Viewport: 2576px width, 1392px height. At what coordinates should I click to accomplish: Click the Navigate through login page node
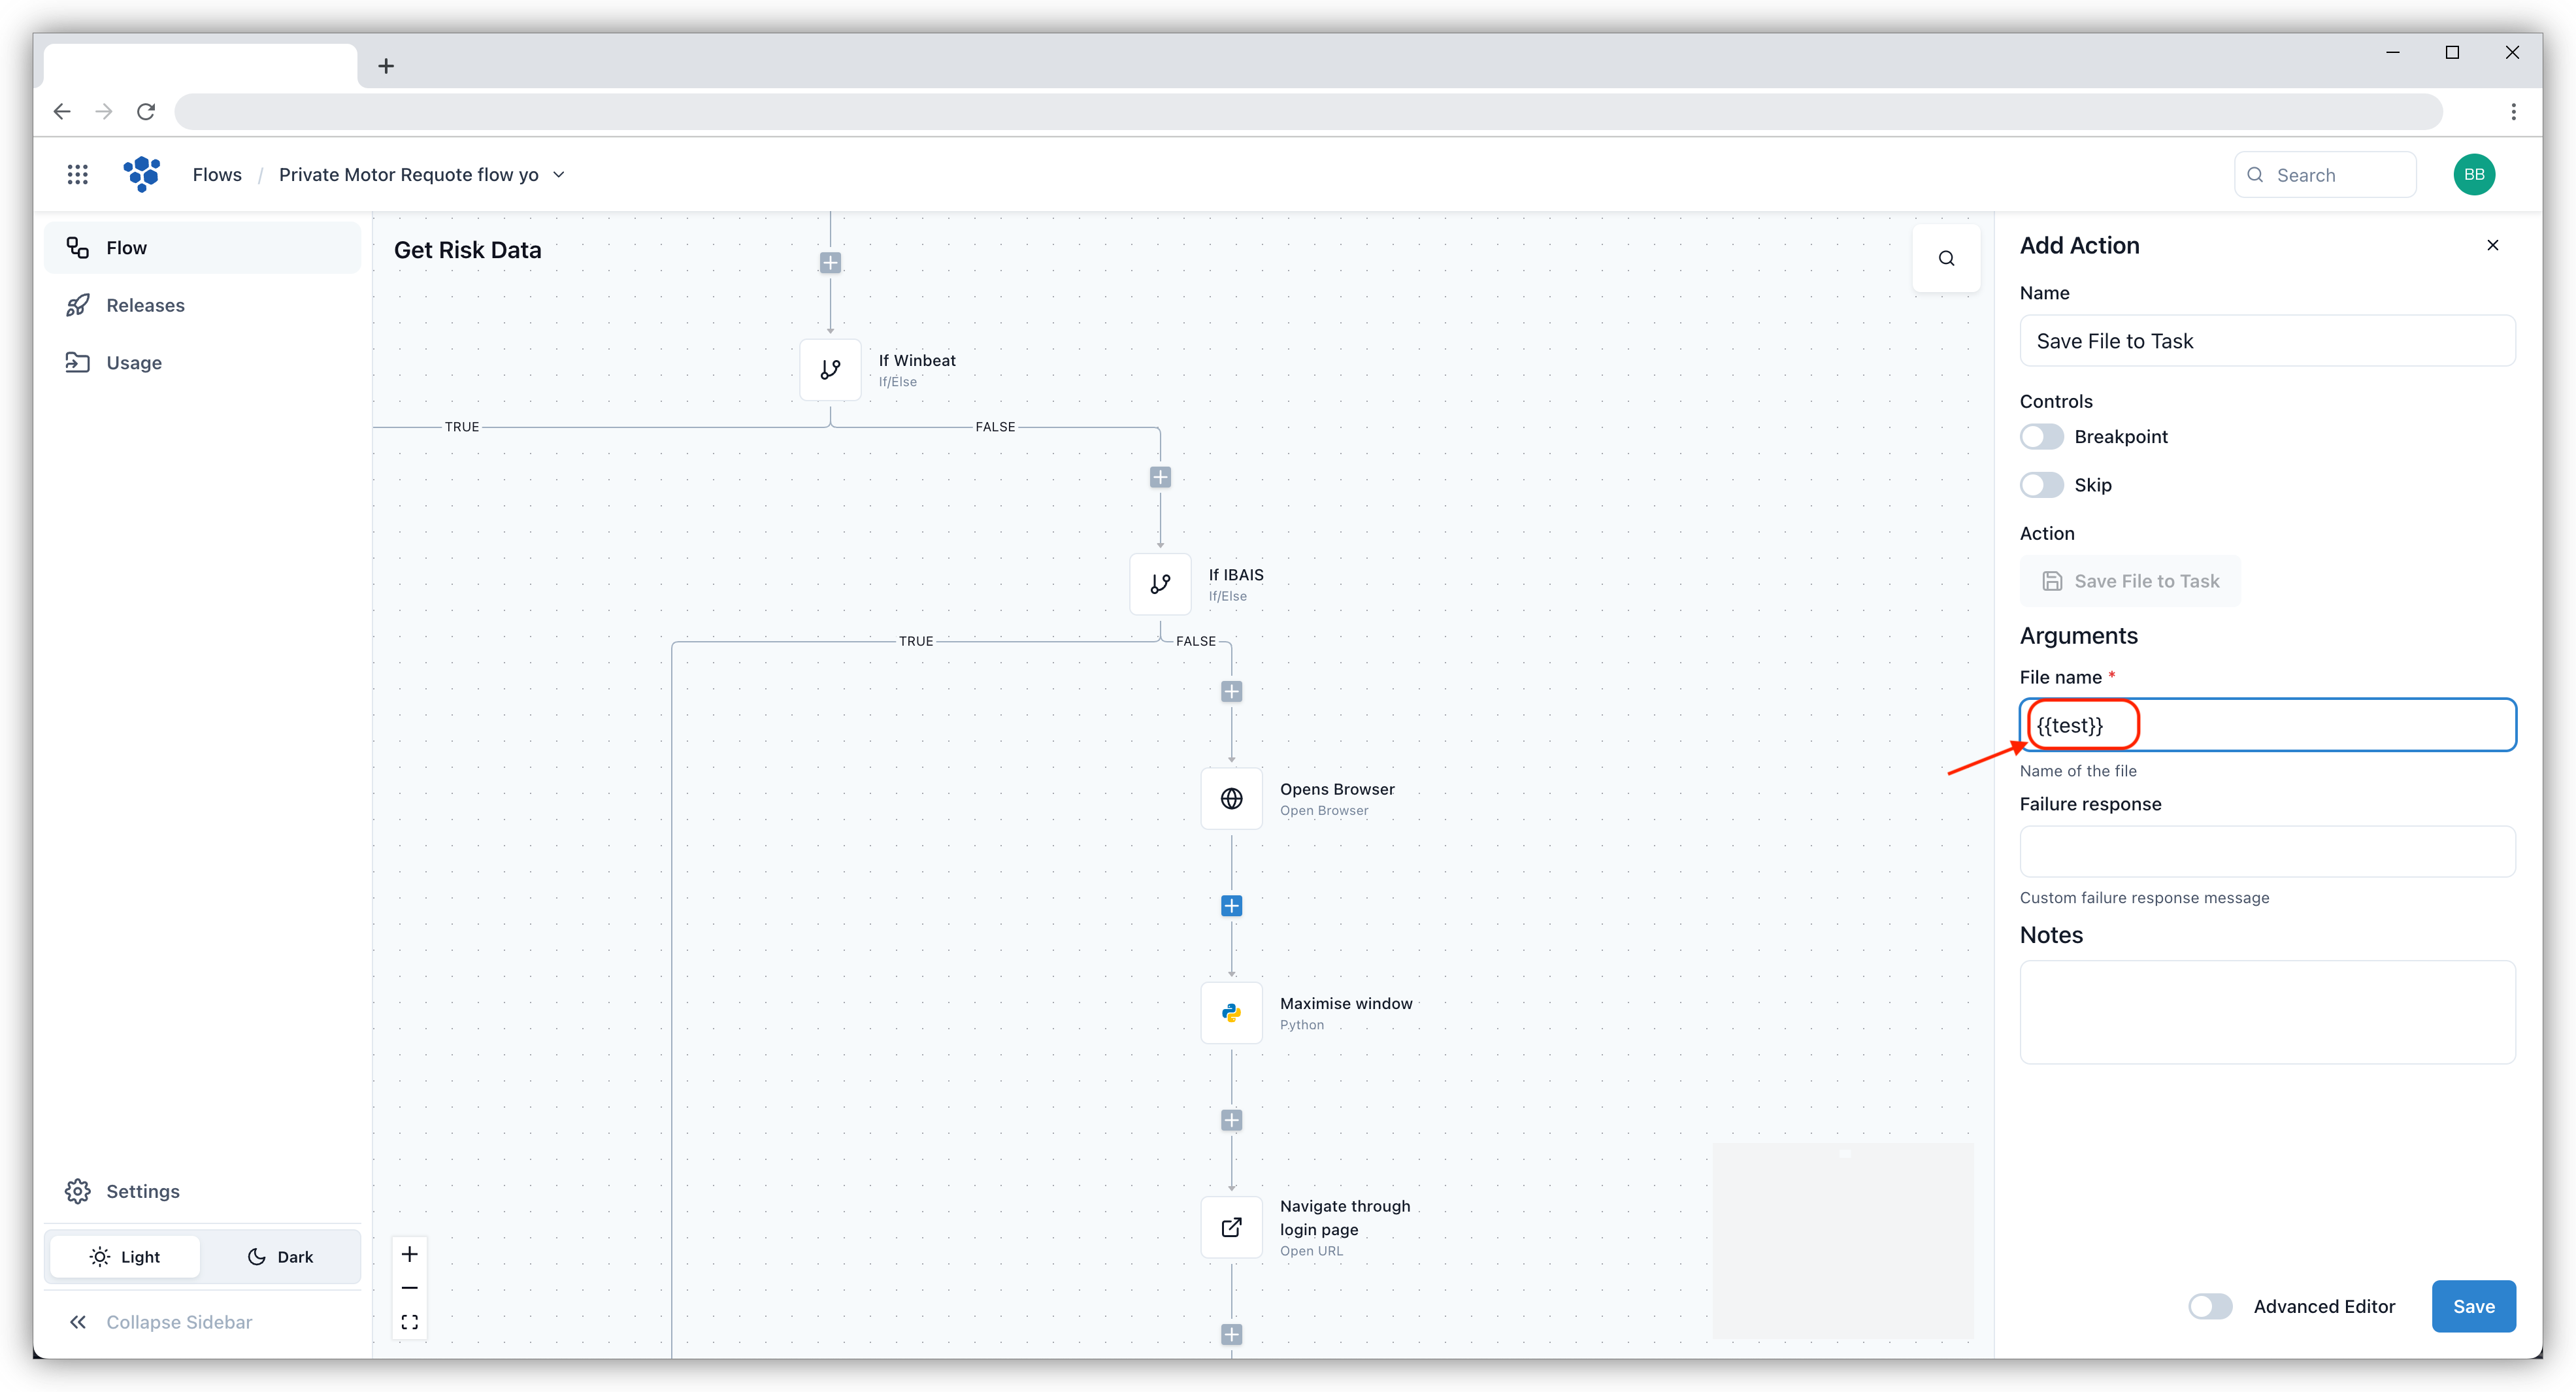(1231, 1227)
